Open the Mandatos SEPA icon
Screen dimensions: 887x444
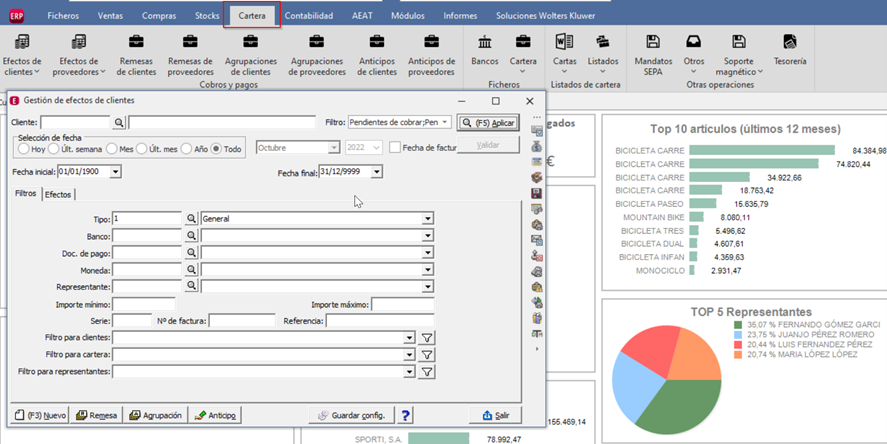click(x=653, y=41)
